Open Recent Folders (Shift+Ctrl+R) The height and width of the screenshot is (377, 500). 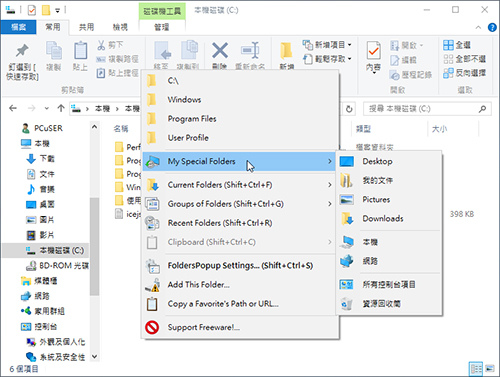click(x=240, y=223)
